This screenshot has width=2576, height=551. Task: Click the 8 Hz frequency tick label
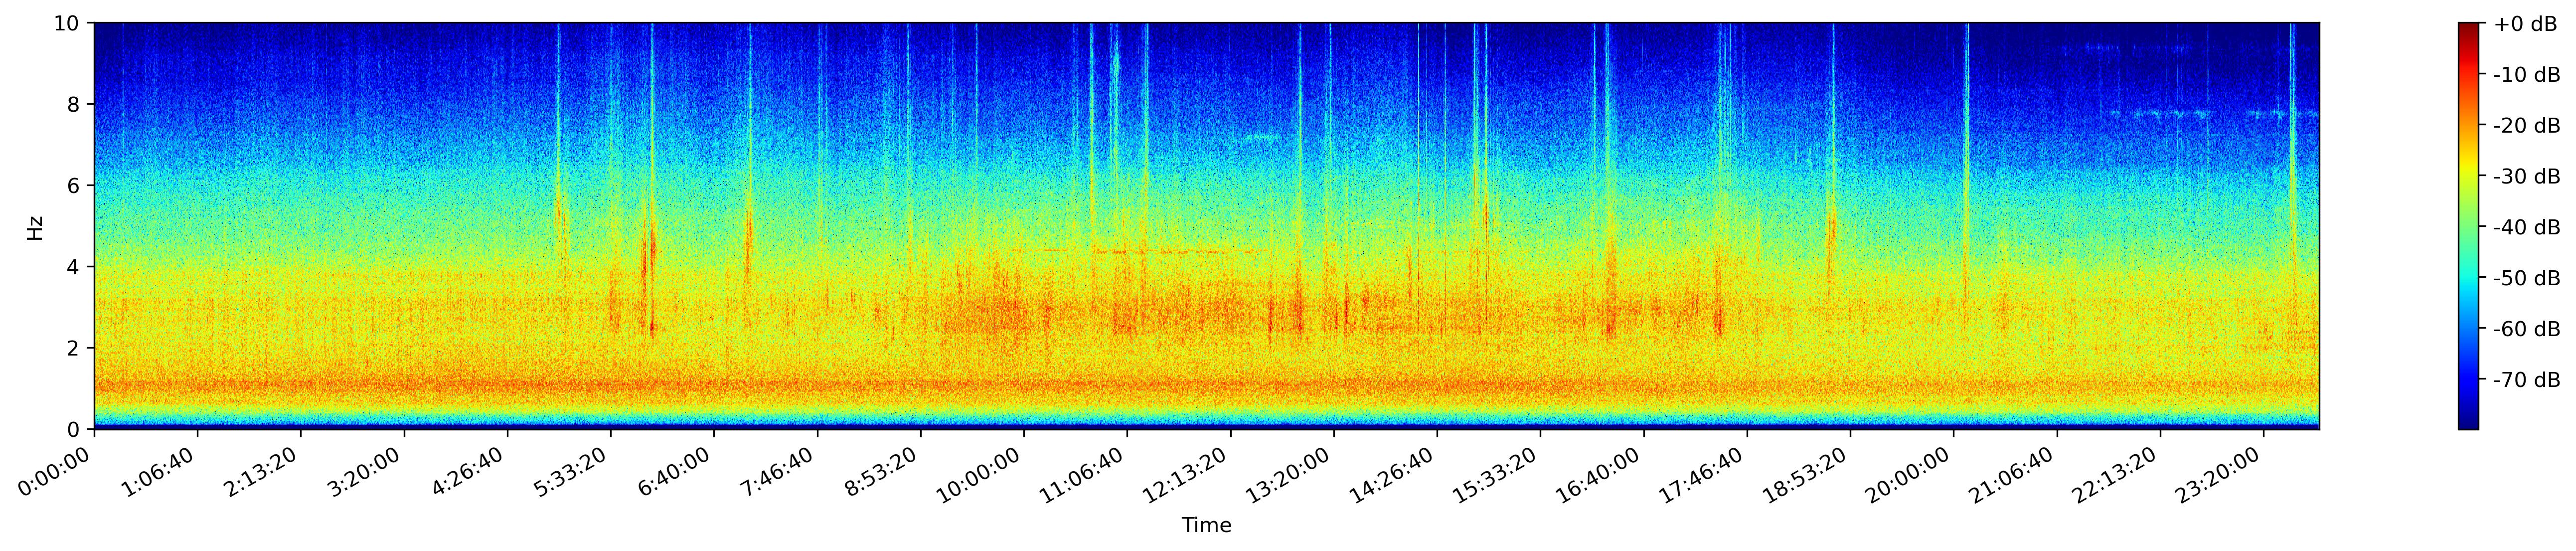point(75,104)
